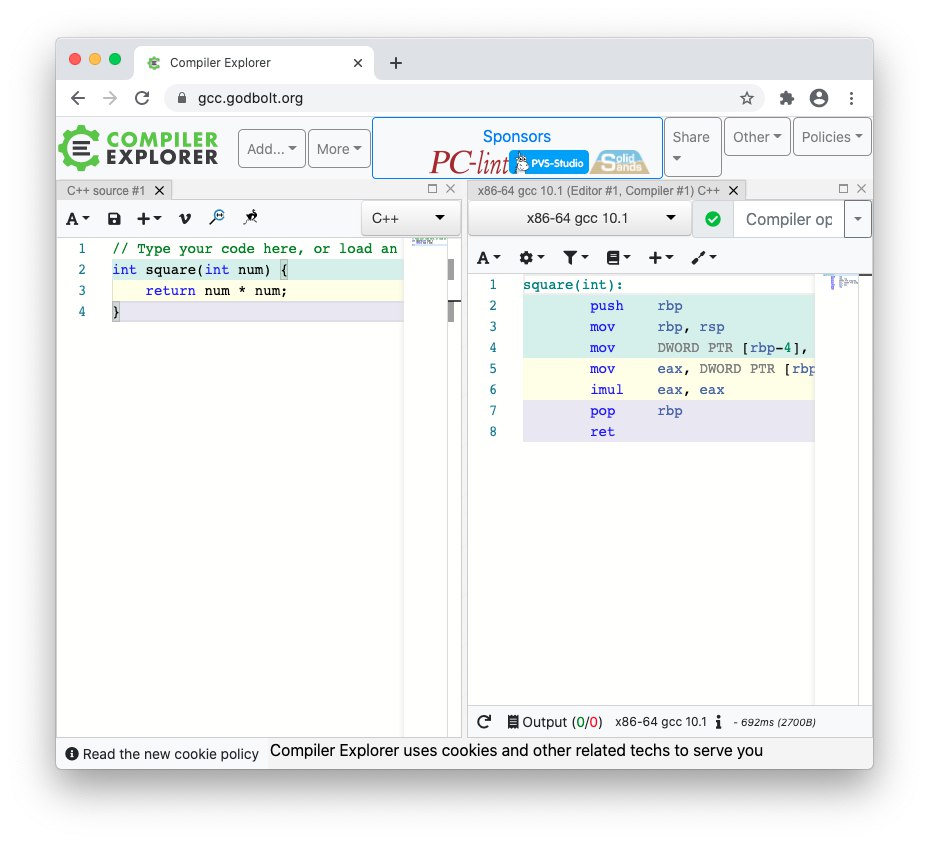929x843 pixels.
Task: Click info icon beside cookie policy
Action: pos(72,754)
